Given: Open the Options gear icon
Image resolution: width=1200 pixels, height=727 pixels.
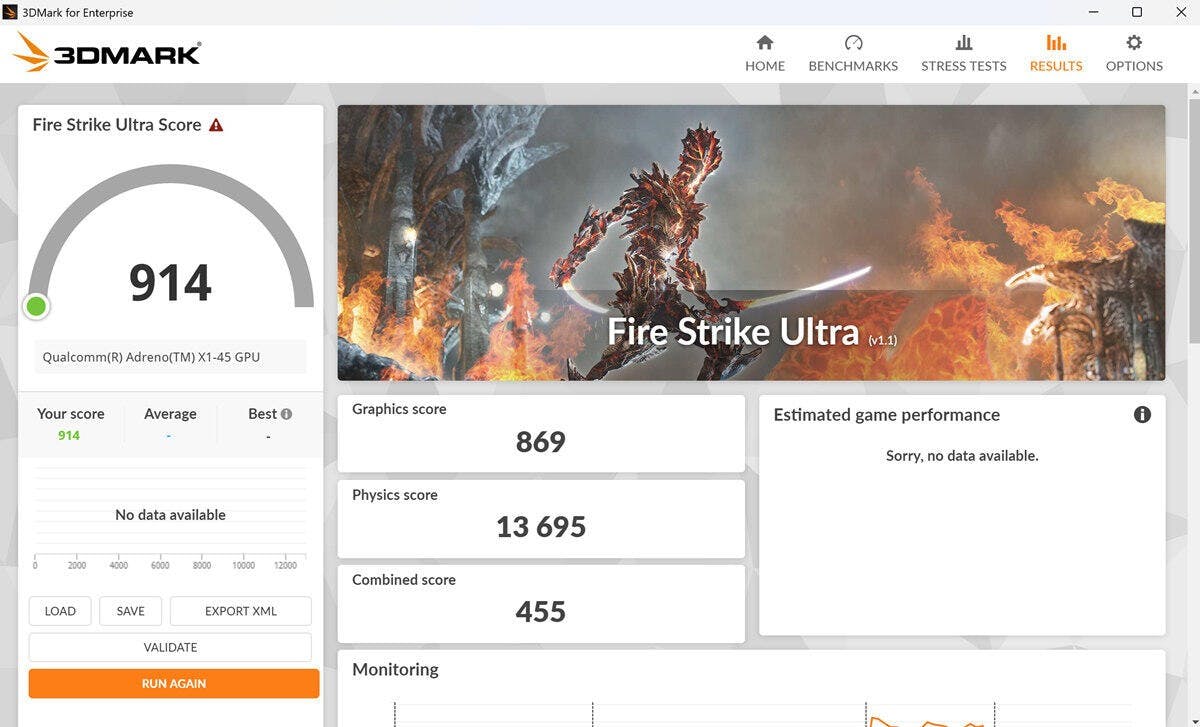Looking at the screenshot, I should click(1134, 43).
